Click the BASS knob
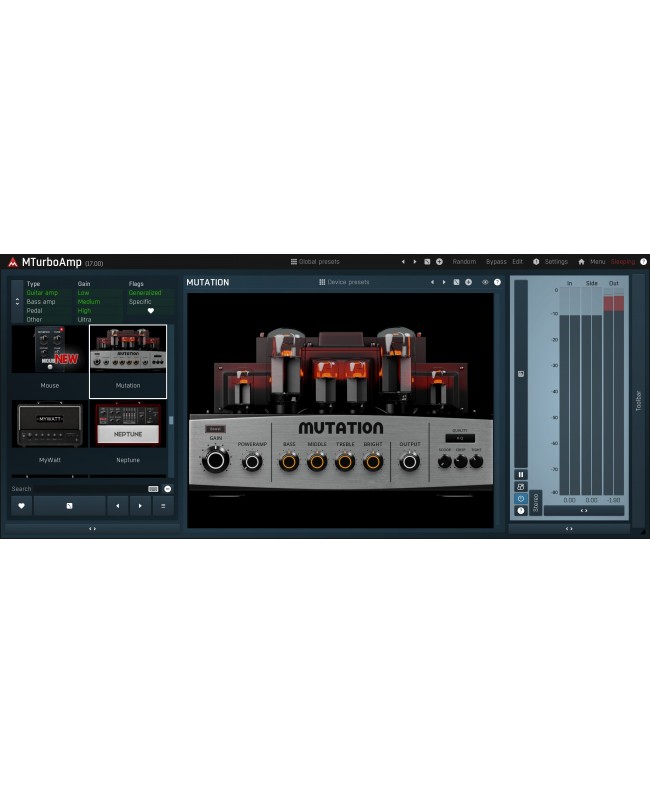The image size is (650, 794). coord(289,462)
